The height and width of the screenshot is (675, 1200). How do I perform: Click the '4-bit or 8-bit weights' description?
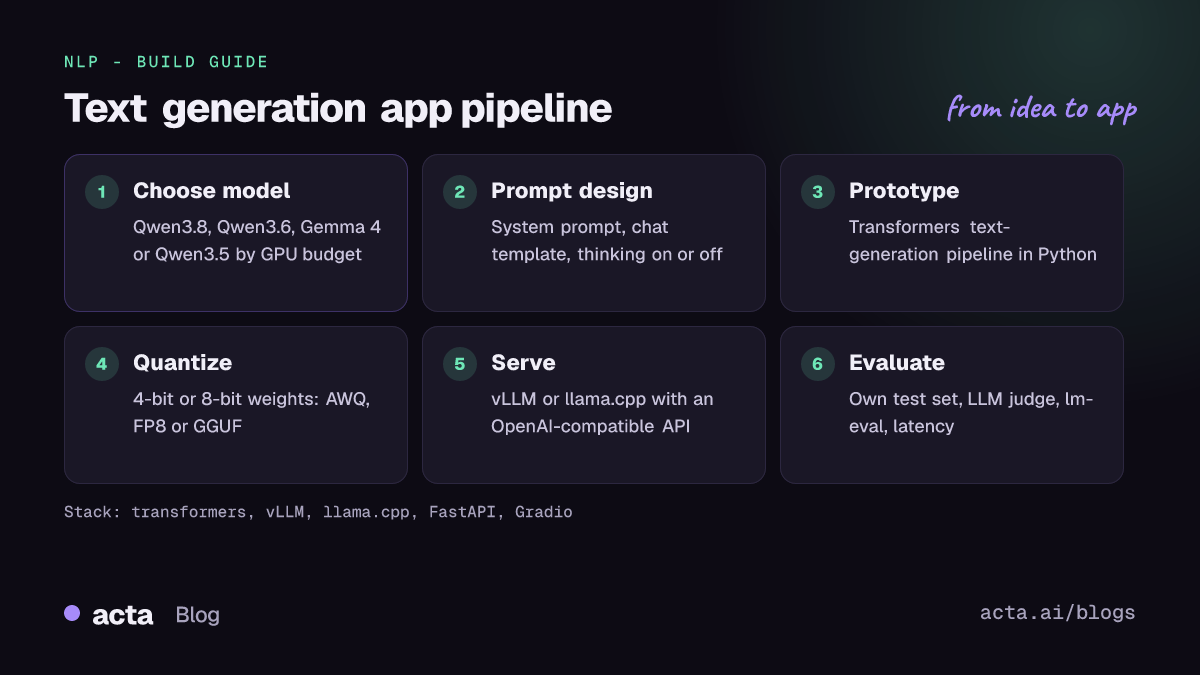pos(252,413)
